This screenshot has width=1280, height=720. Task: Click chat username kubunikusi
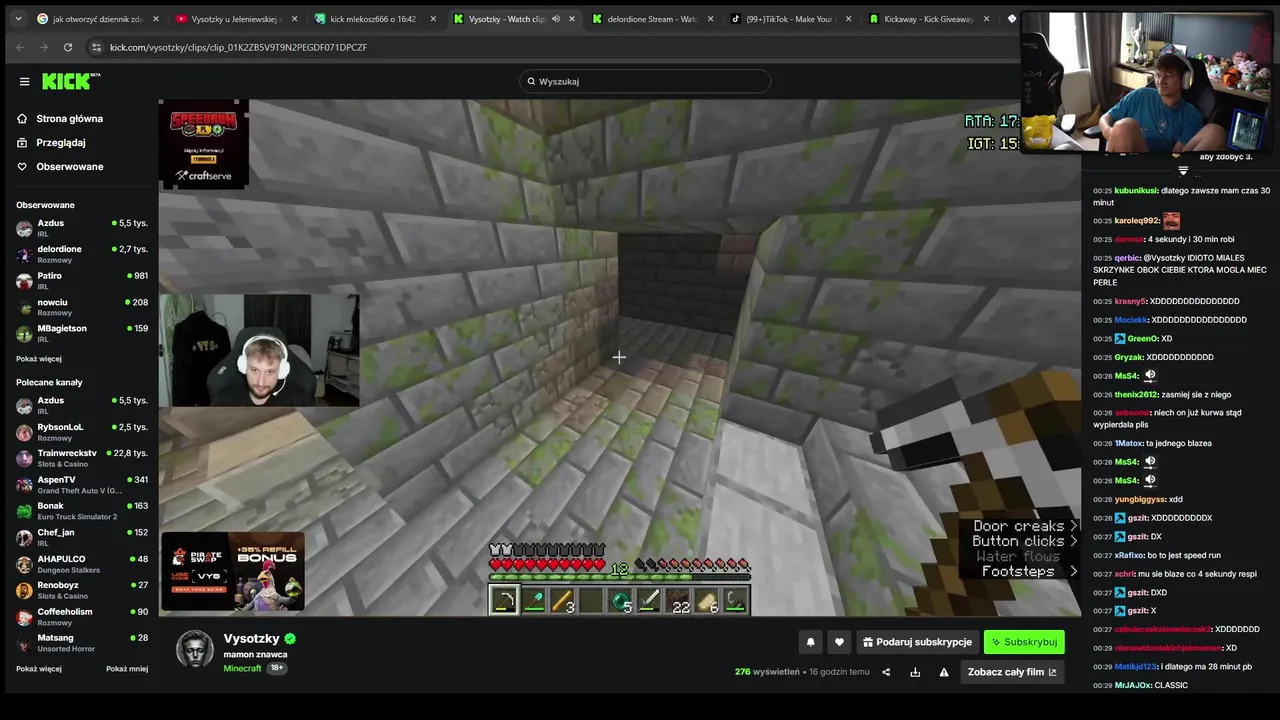(x=1136, y=190)
